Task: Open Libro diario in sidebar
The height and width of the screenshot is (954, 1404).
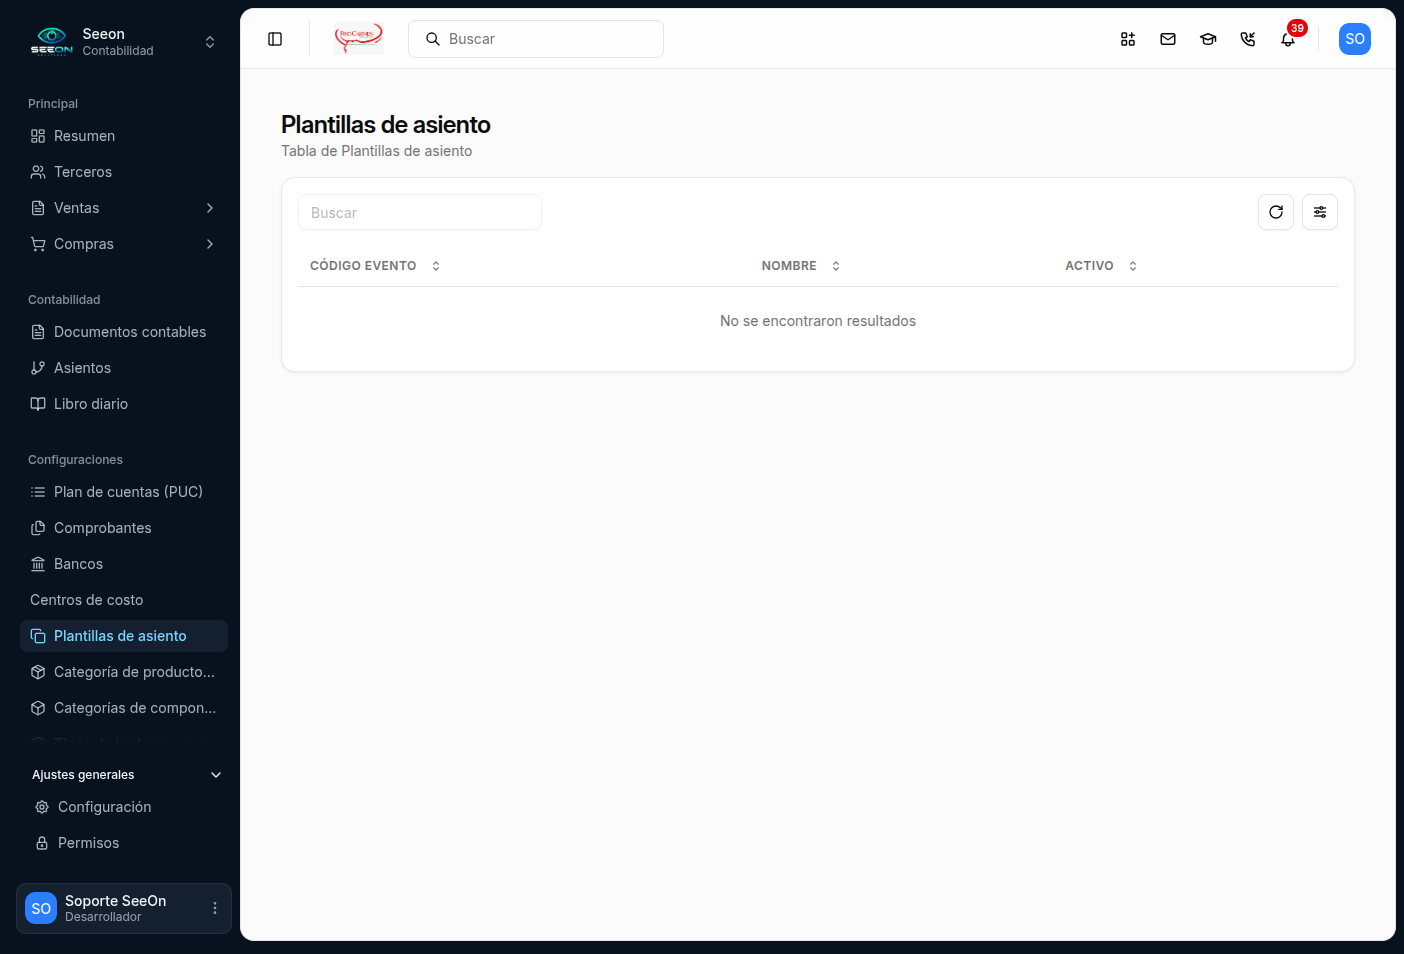Action: 124,404
